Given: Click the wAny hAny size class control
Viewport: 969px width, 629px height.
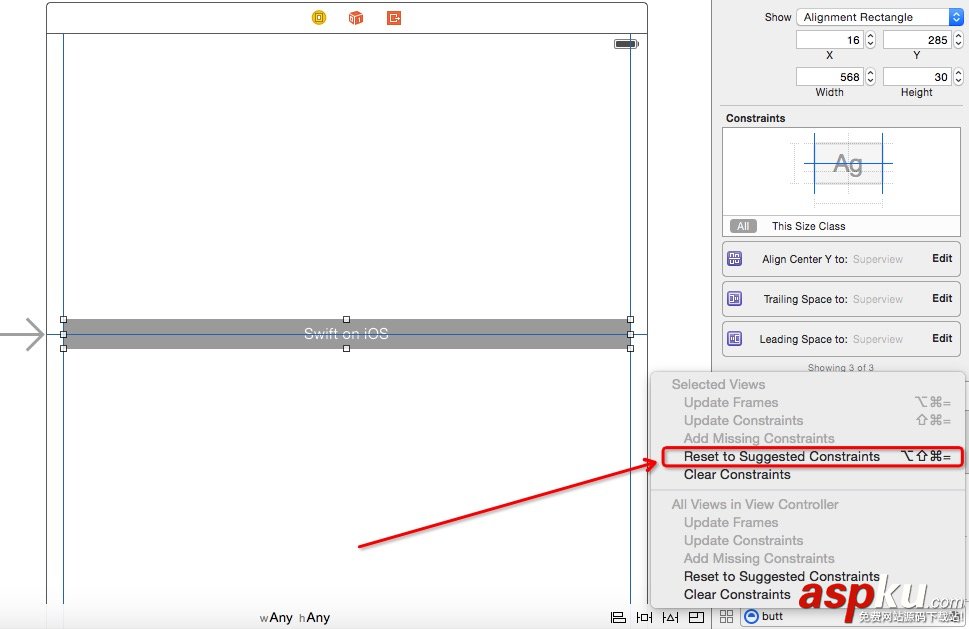Looking at the screenshot, I should click(295, 617).
